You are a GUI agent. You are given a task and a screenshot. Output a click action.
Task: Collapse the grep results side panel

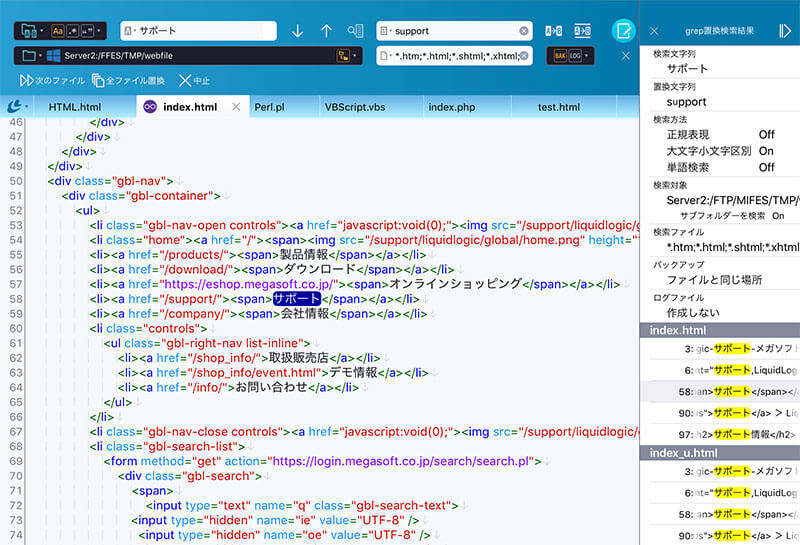point(784,31)
